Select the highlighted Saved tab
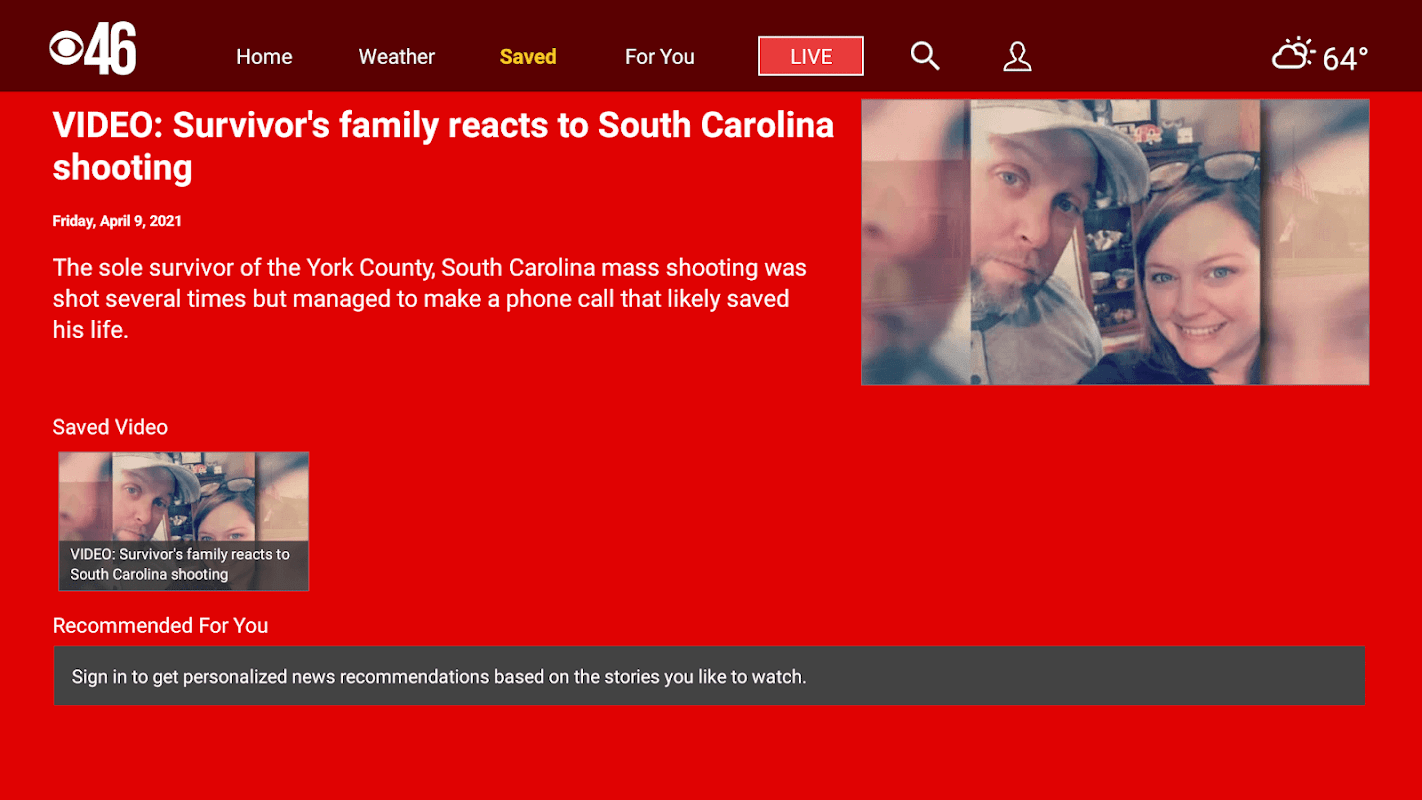The image size is (1422, 800). (x=528, y=57)
